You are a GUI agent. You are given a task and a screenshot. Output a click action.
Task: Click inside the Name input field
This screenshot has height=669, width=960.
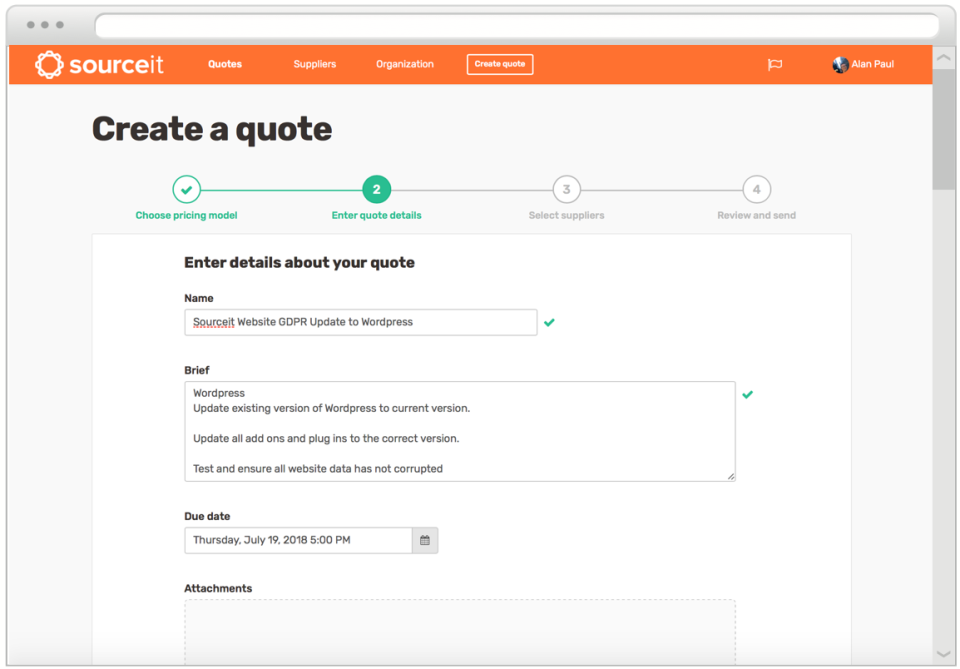click(x=360, y=322)
